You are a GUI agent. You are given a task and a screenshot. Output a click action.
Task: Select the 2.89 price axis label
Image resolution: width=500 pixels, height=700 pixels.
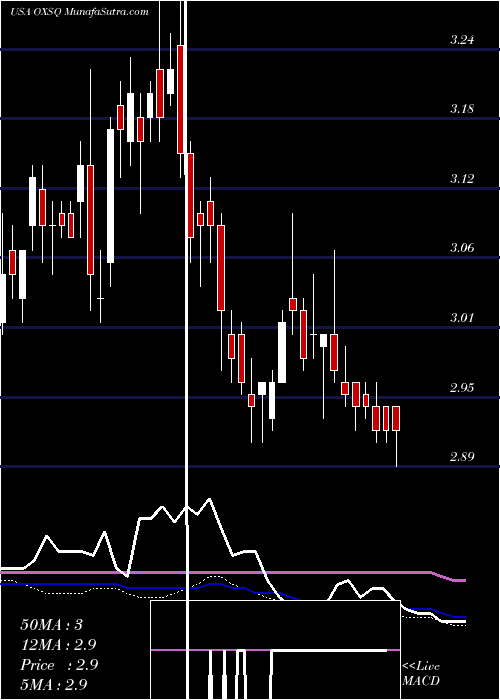462,457
